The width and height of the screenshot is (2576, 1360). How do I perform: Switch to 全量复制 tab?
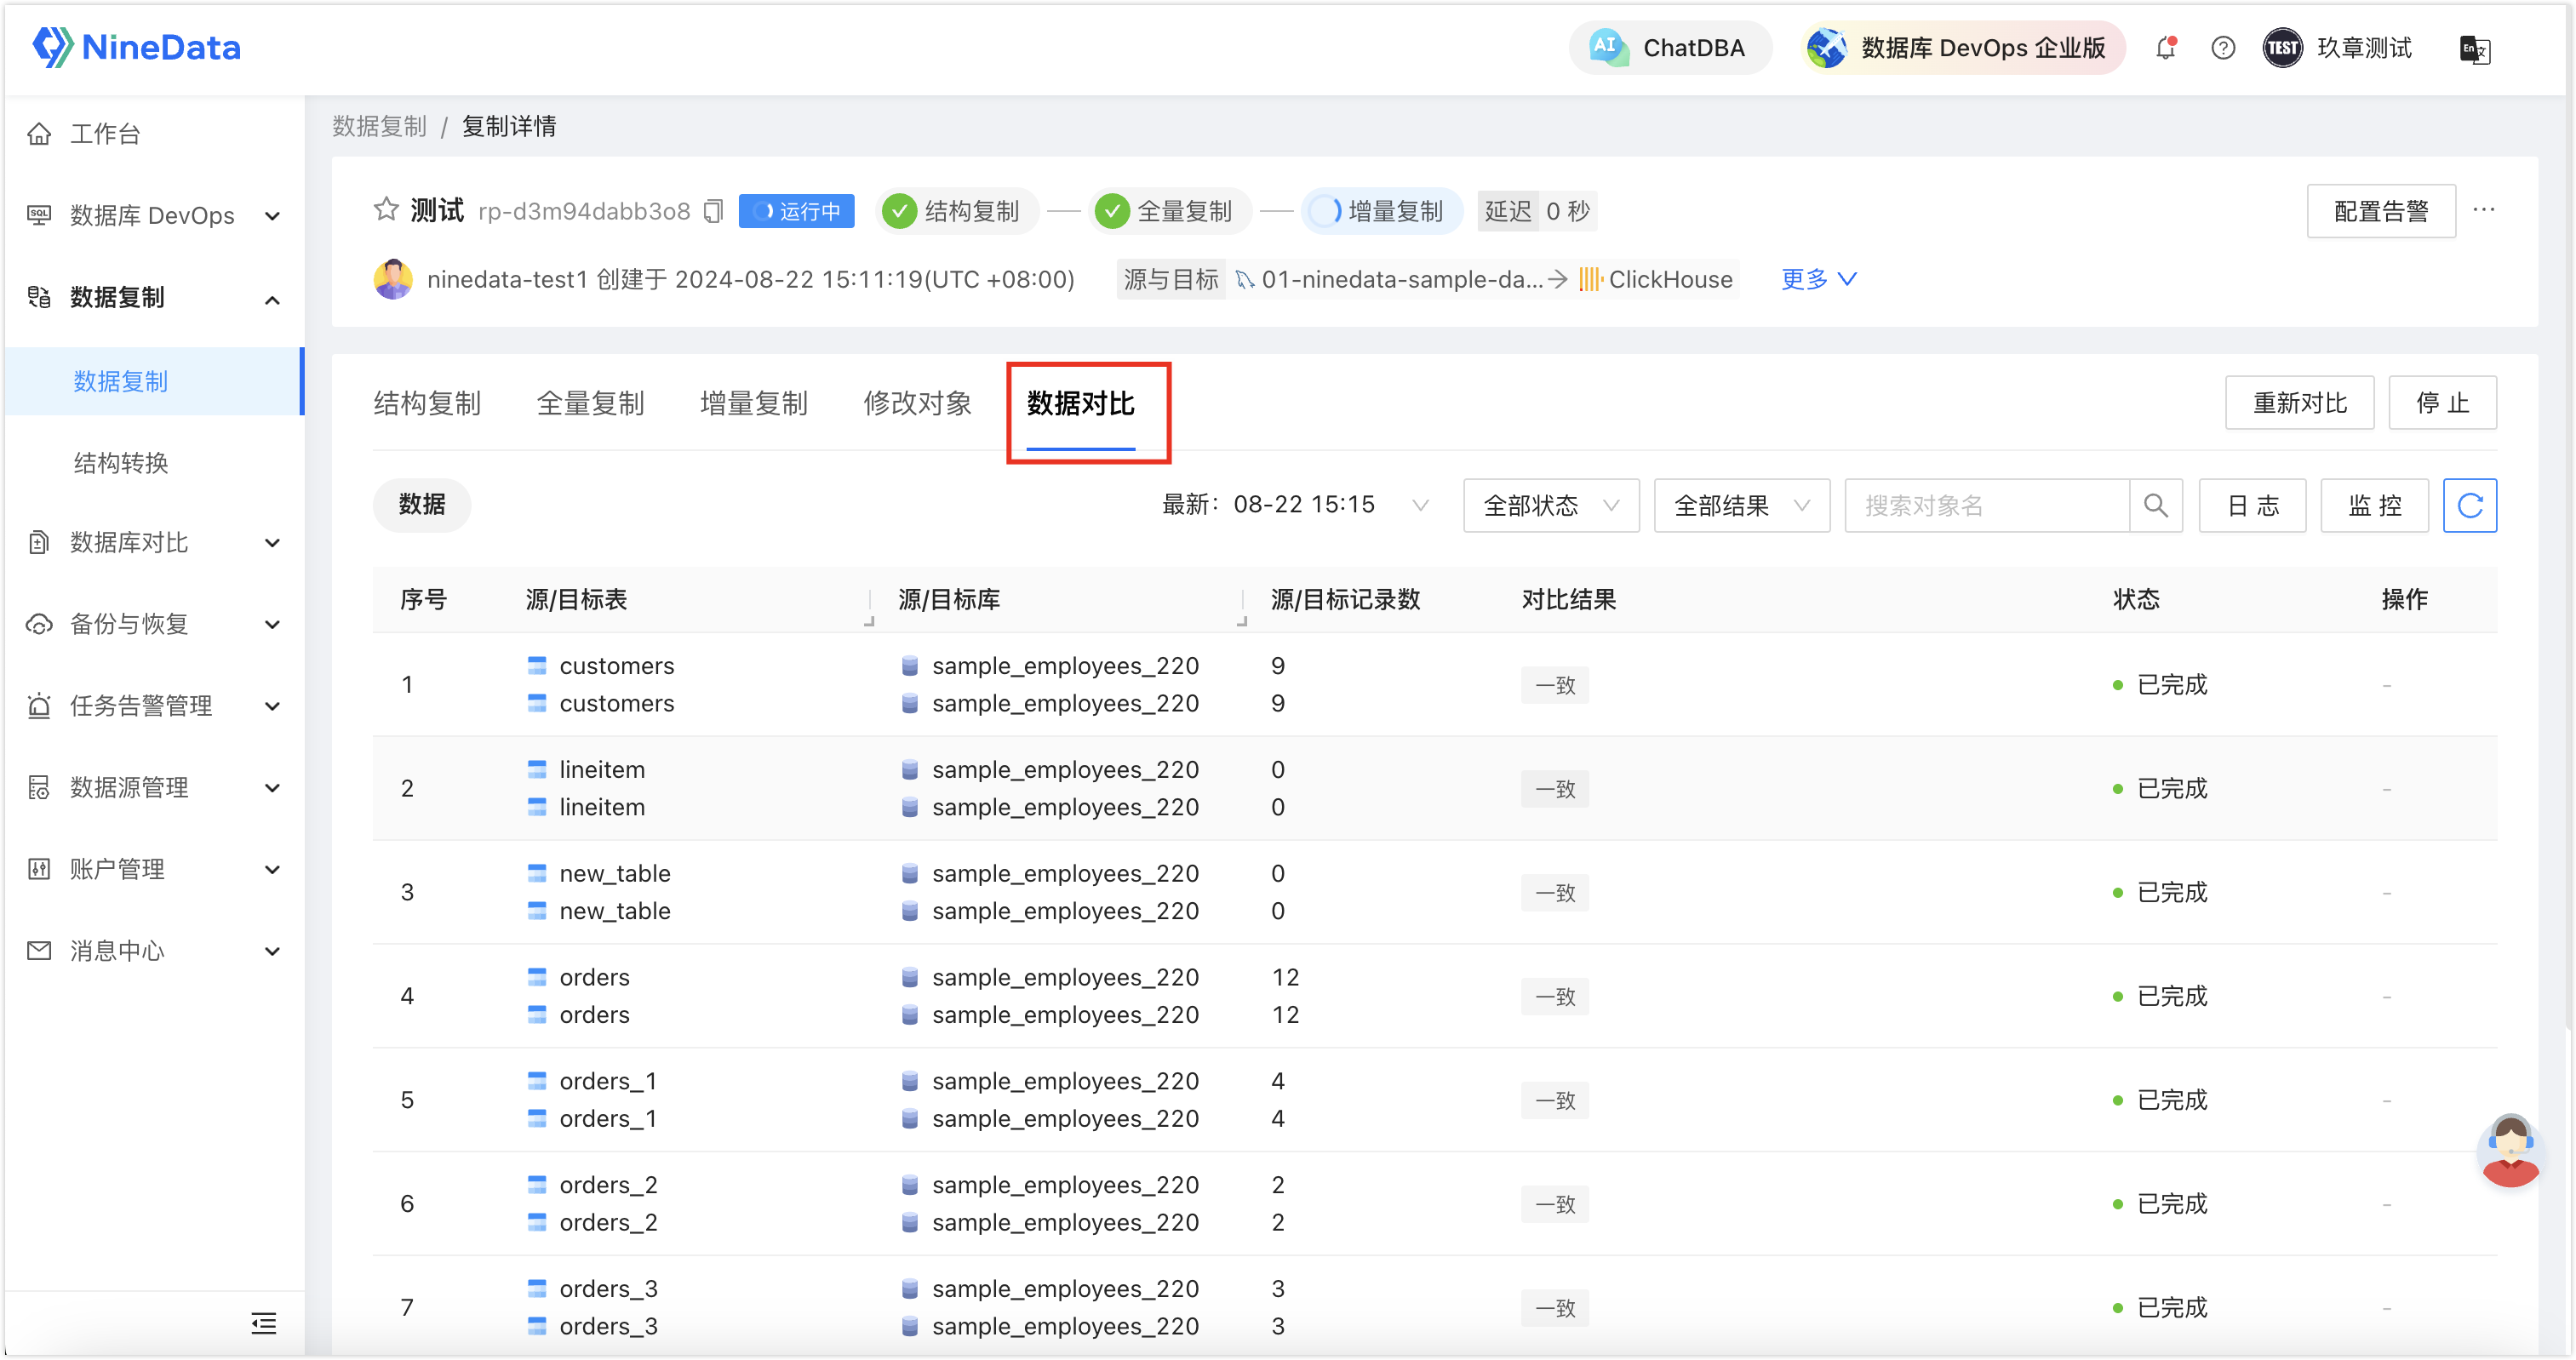[590, 403]
